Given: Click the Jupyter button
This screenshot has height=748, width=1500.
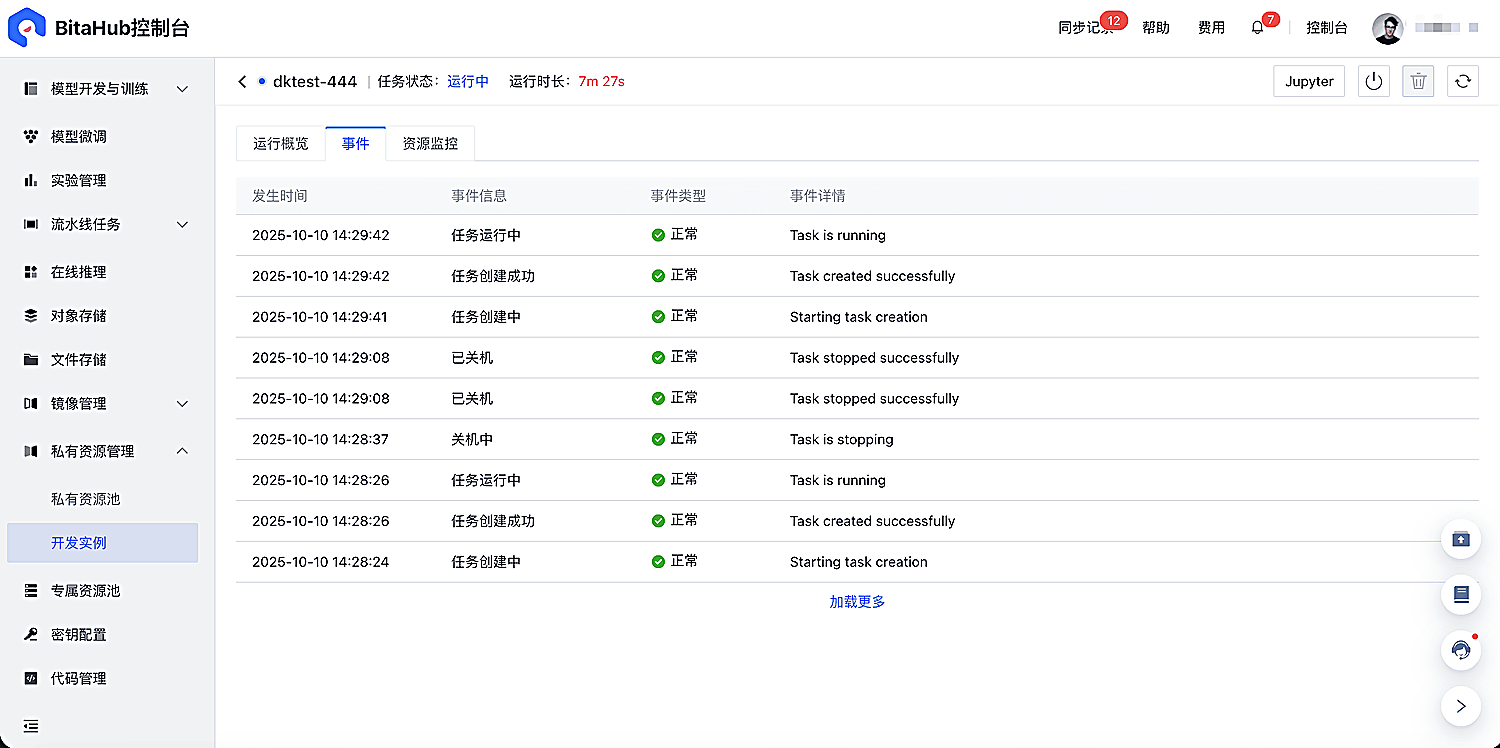Looking at the screenshot, I should point(1309,82).
